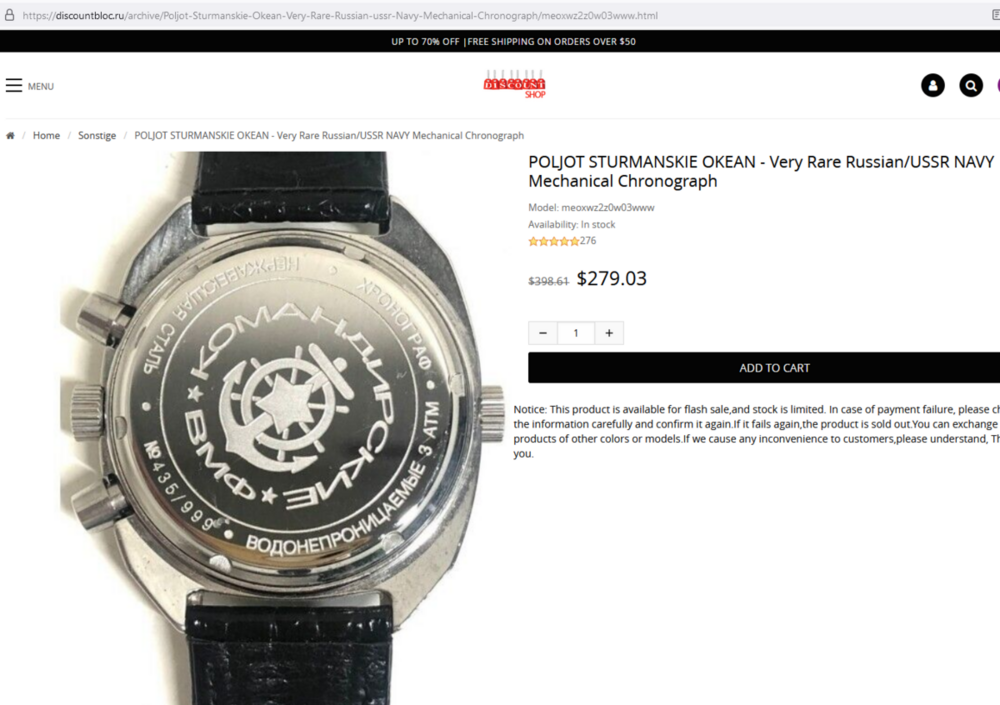Click the five-star rating icons
This screenshot has height=705, width=1000.
pos(554,241)
